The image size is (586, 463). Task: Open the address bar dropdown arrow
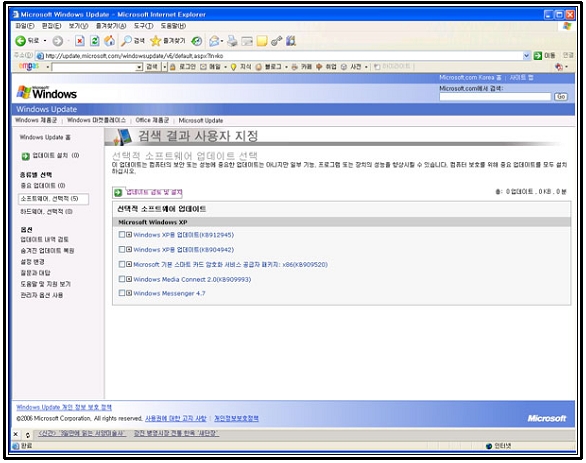click(527, 56)
